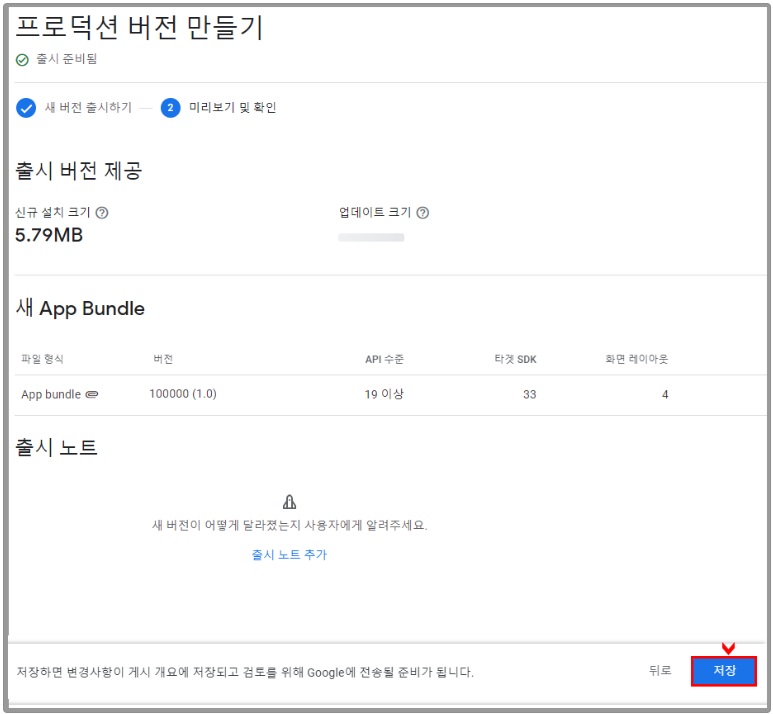Click the target SDK value 33
Viewport: 773px width, 714px height.
coord(529,394)
